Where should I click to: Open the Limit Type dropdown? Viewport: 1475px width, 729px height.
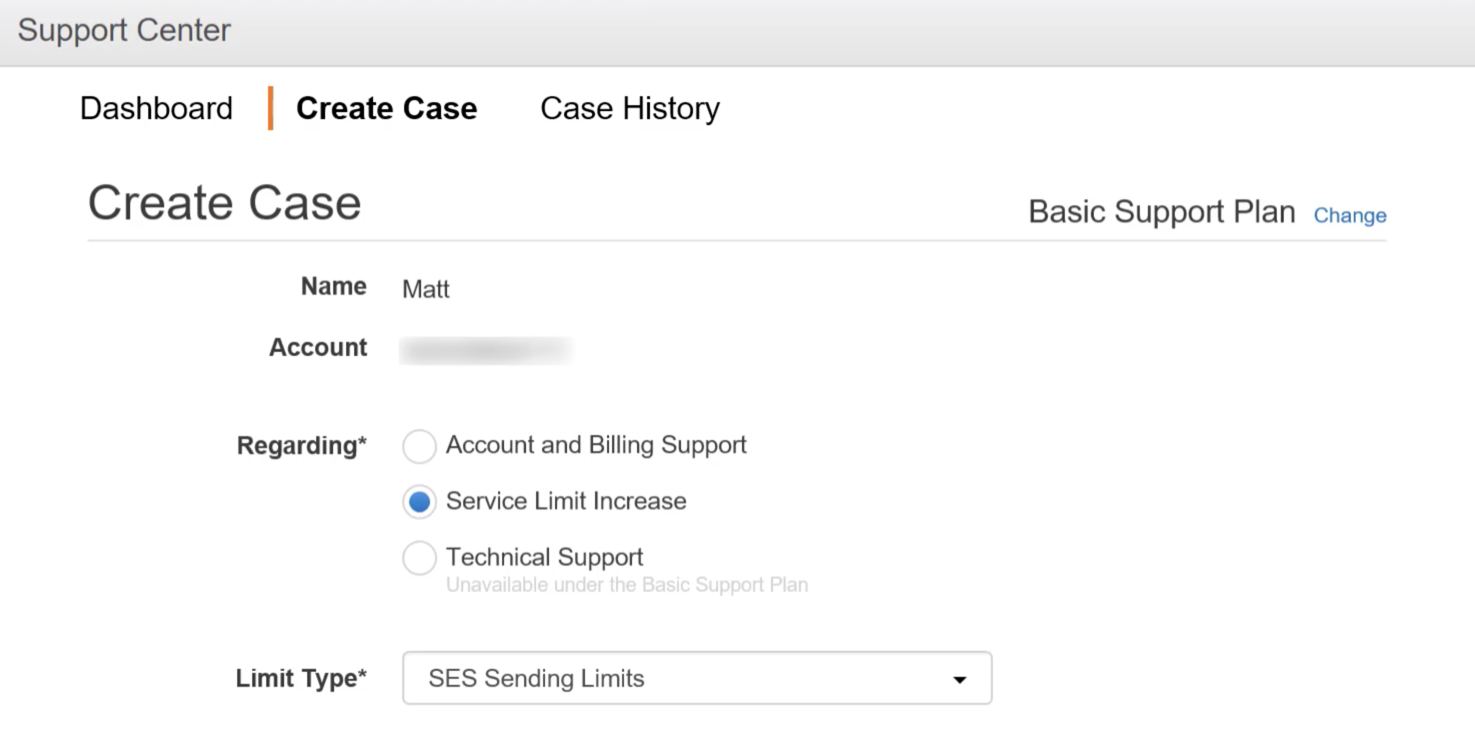[696, 678]
